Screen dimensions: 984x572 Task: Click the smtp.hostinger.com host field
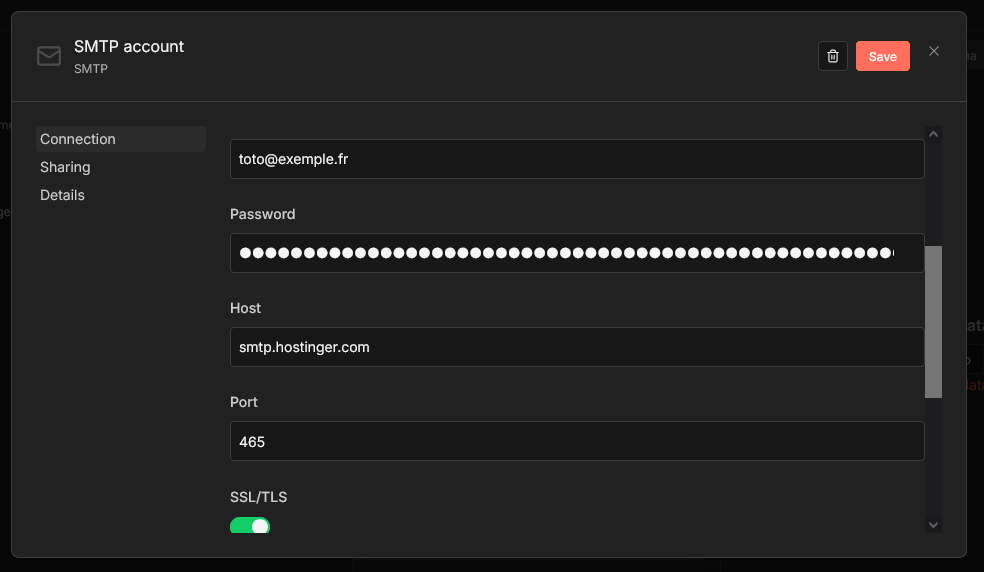(x=577, y=347)
